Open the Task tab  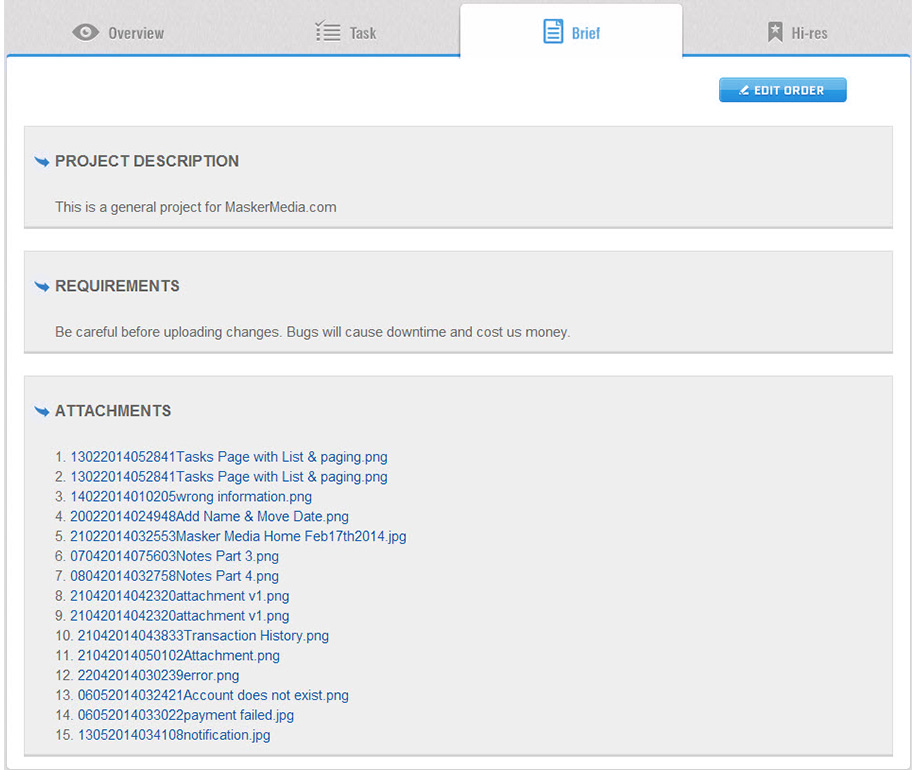pyautogui.click(x=346, y=32)
